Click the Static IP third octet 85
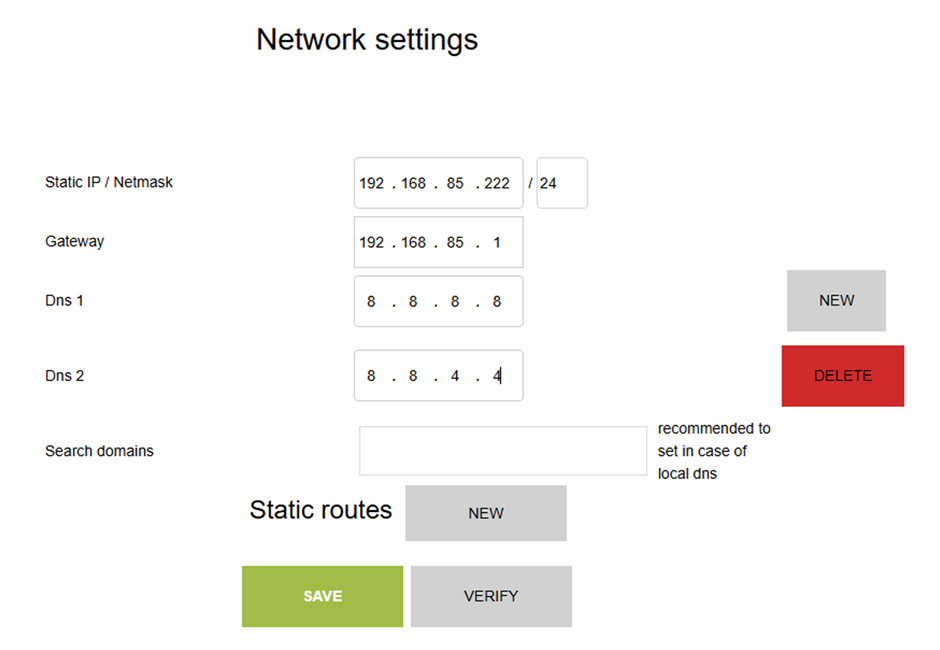The image size is (940, 650). click(x=455, y=183)
